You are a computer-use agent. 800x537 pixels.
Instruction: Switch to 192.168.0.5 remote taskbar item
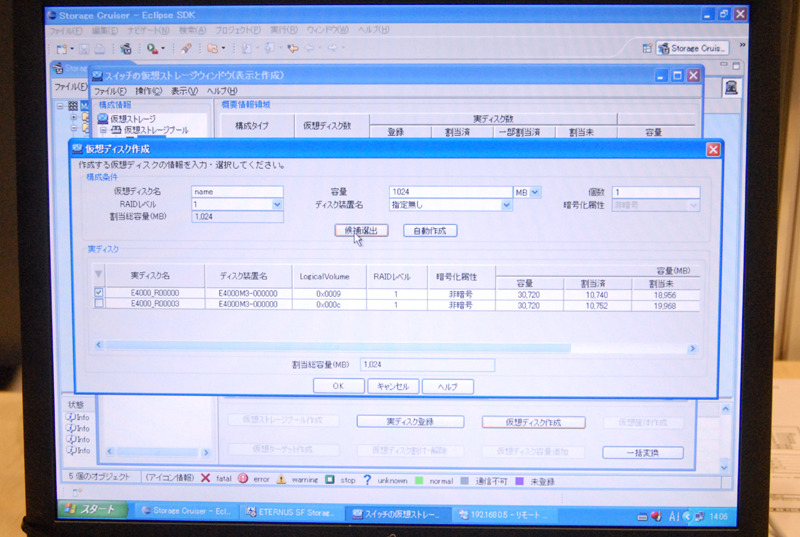[x=504, y=515]
